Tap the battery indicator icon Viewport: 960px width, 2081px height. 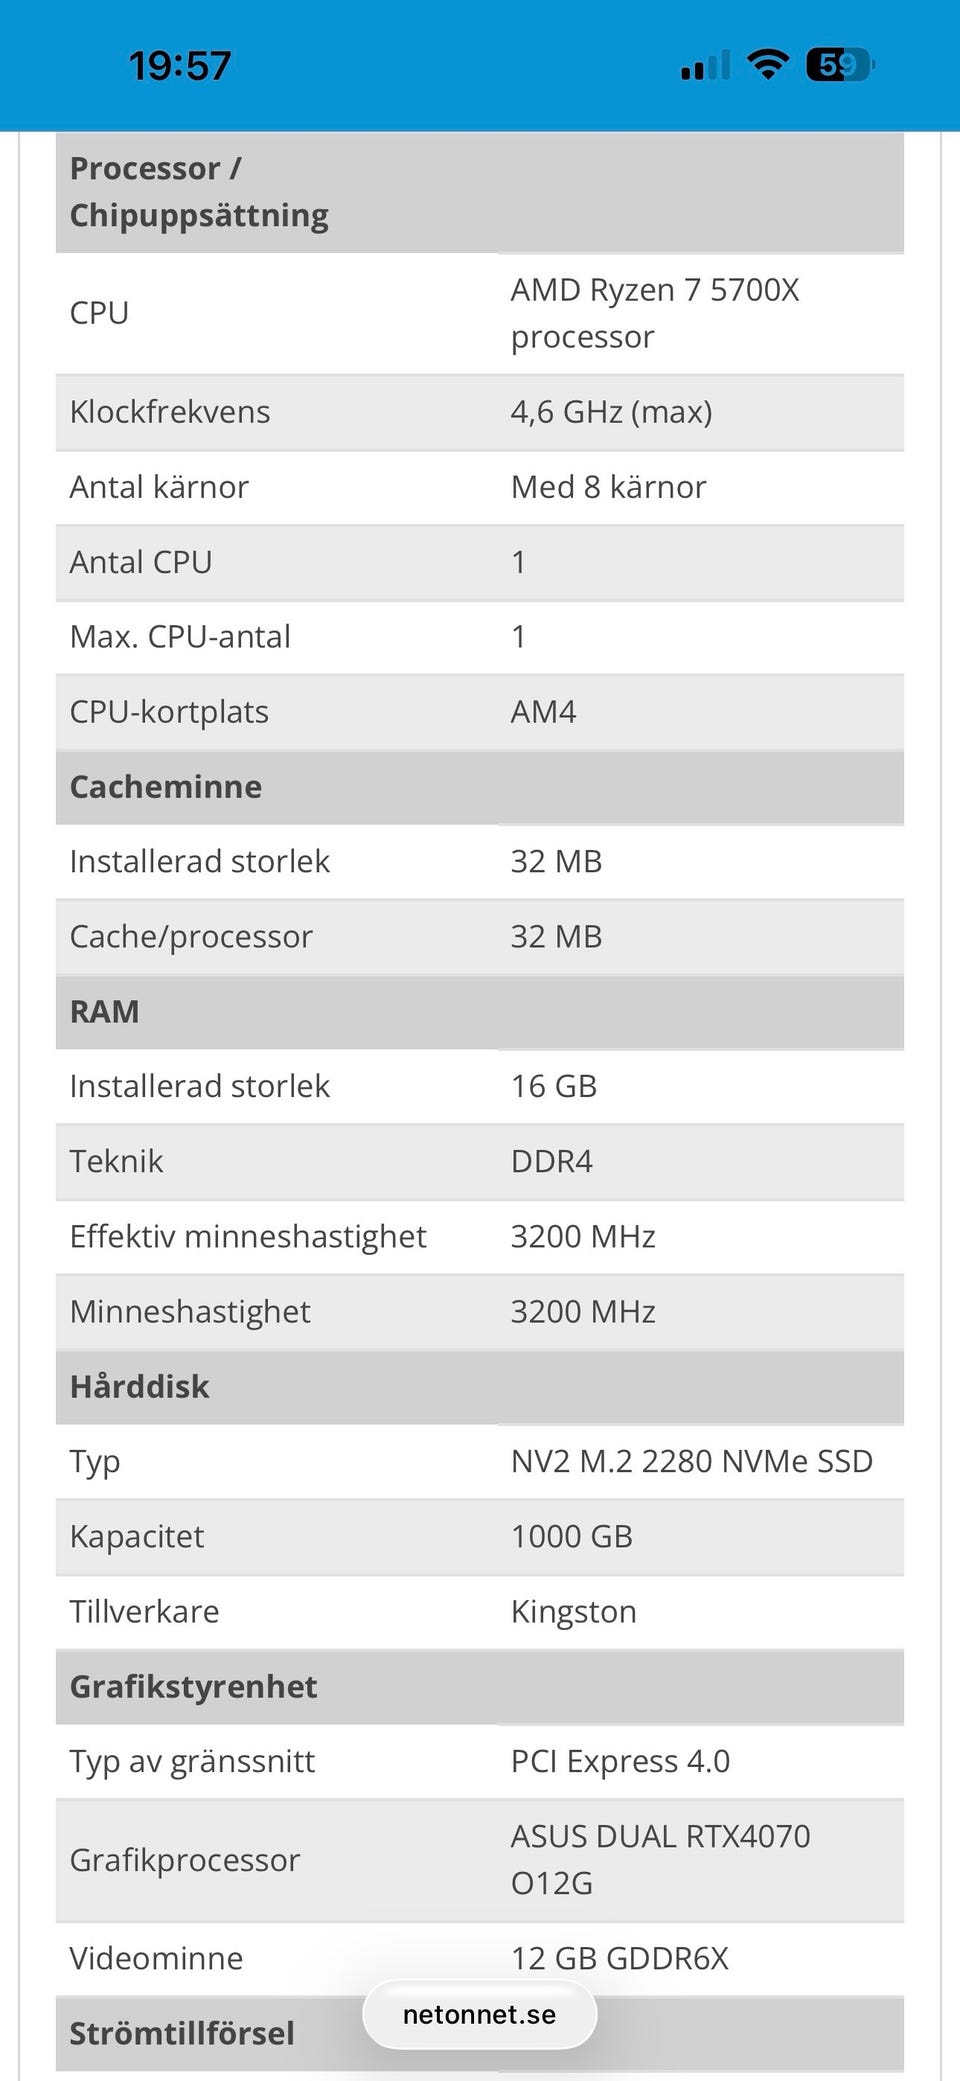coord(841,65)
